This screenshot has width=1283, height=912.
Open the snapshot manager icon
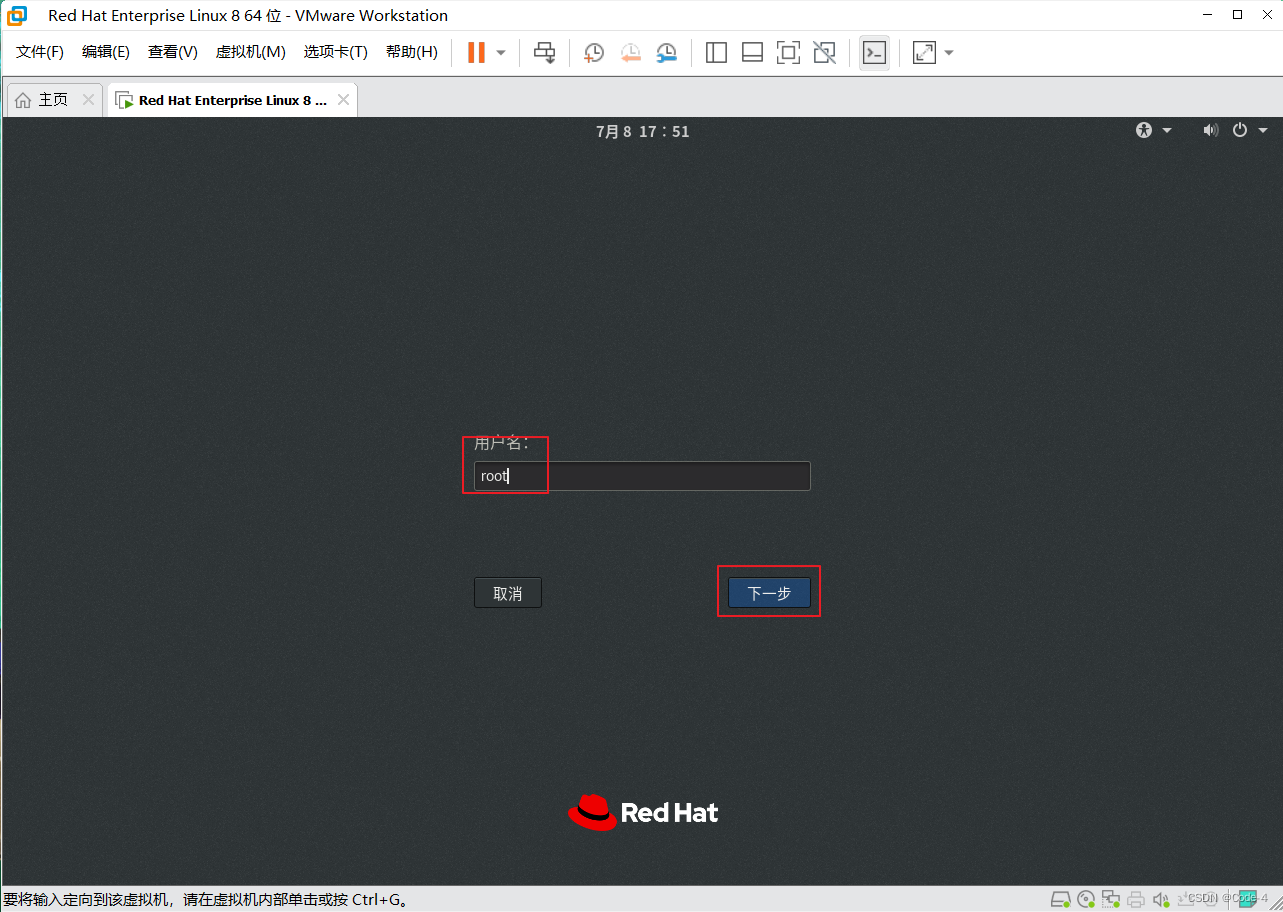click(x=667, y=52)
